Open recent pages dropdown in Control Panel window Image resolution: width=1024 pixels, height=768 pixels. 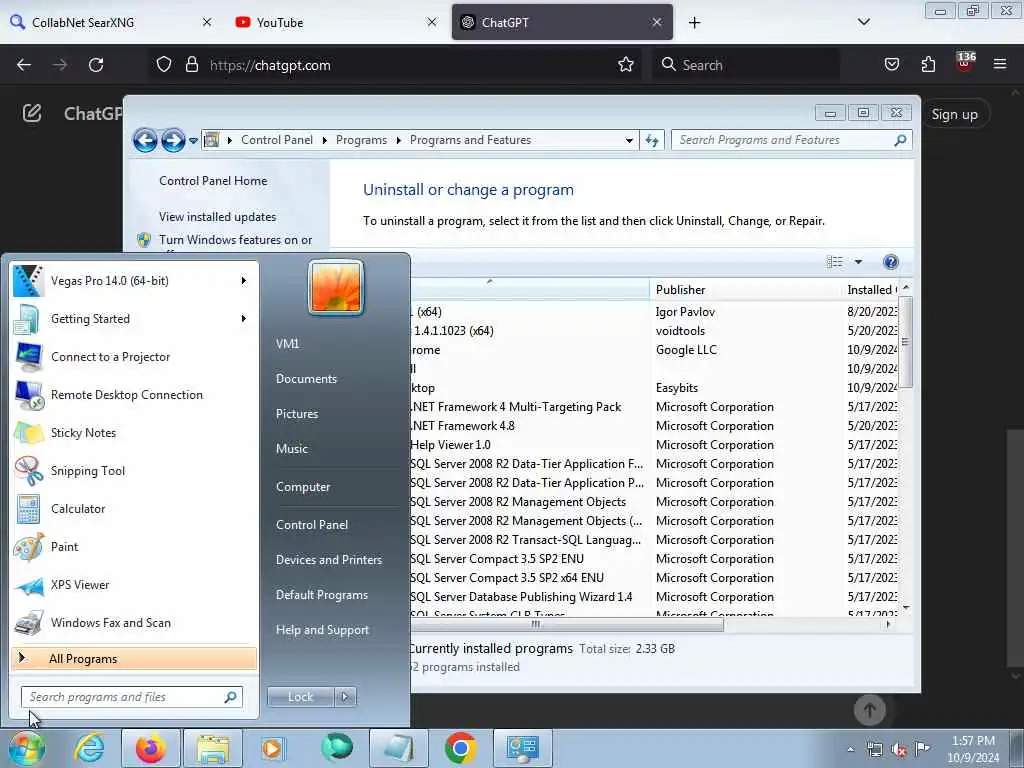click(193, 140)
